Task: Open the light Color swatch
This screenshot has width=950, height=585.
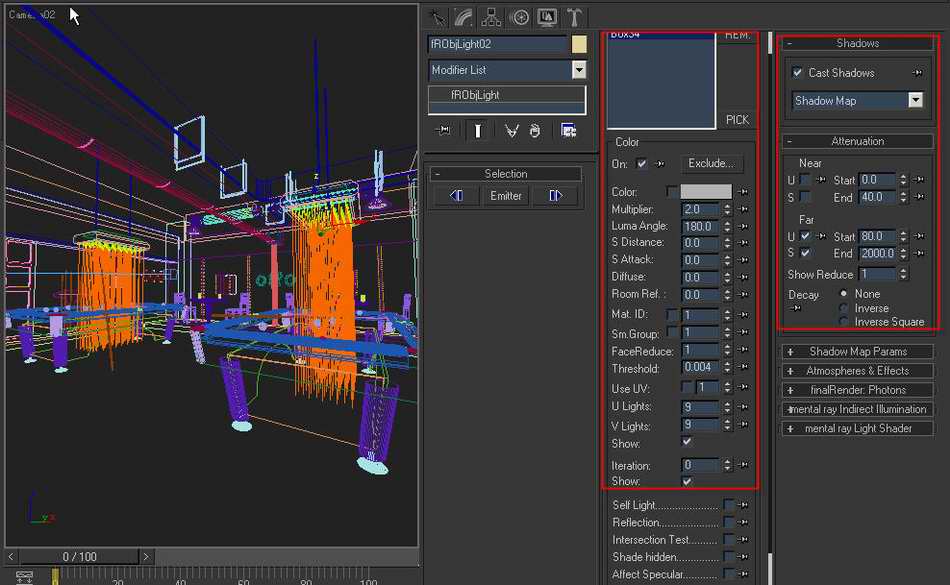Action: (x=706, y=191)
